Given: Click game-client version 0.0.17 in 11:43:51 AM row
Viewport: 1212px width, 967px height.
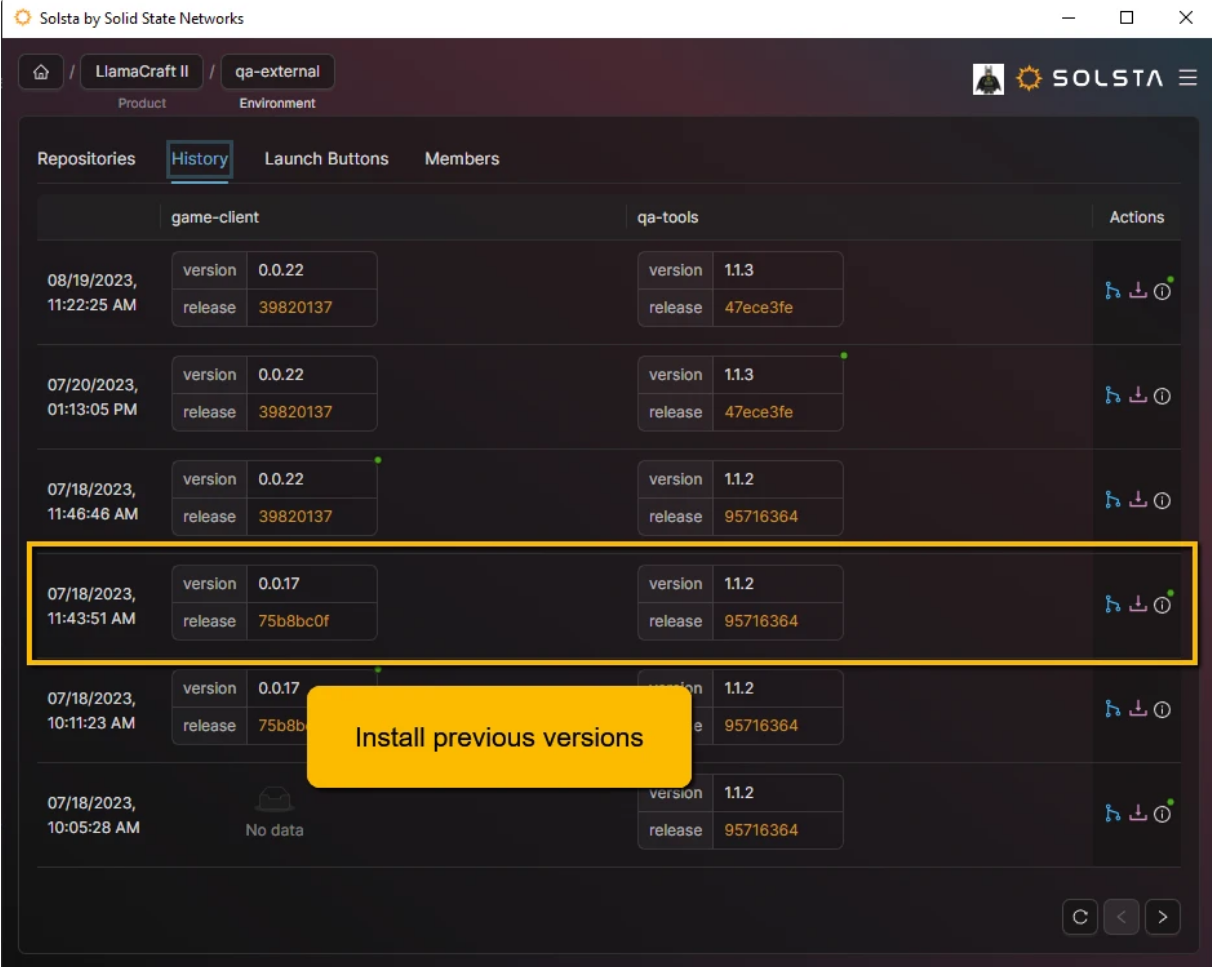Looking at the screenshot, I should click(278, 584).
